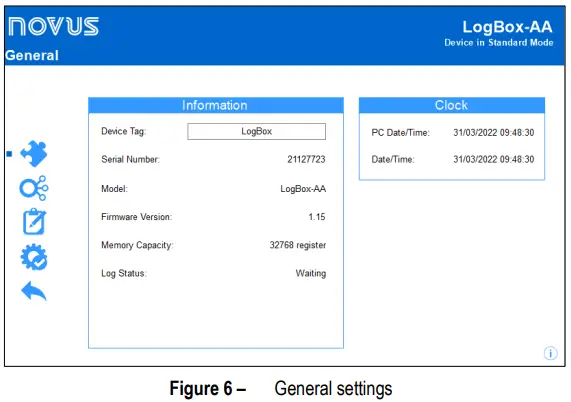The image size is (571, 402).
Task: Click the Log Status label
Action: click(x=124, y=273)
